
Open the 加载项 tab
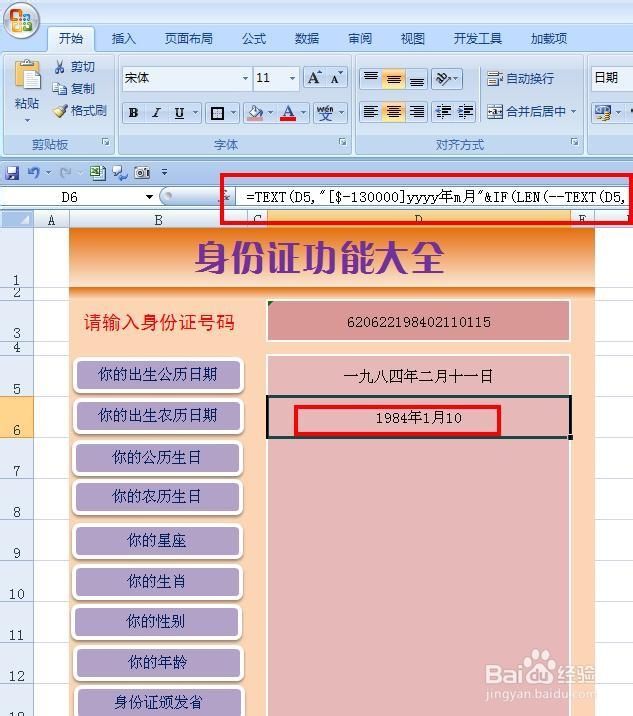[549, 38]
